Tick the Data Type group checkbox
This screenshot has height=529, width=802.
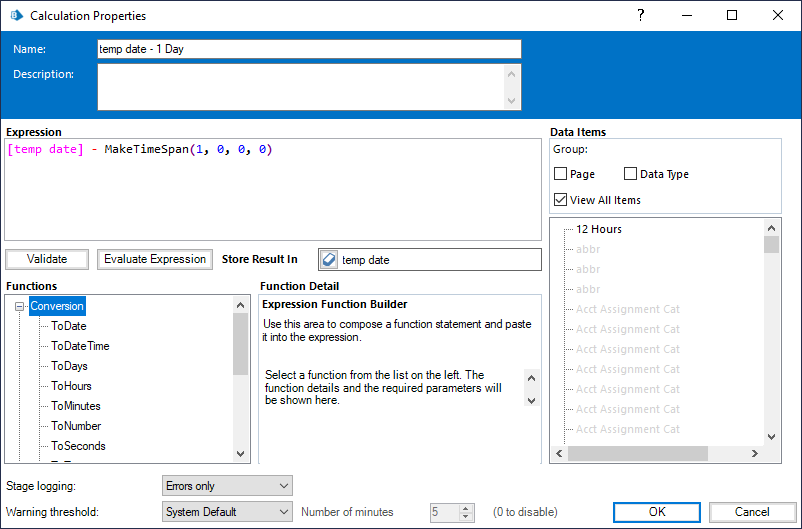pyautogui.click(x=630, y=174)
